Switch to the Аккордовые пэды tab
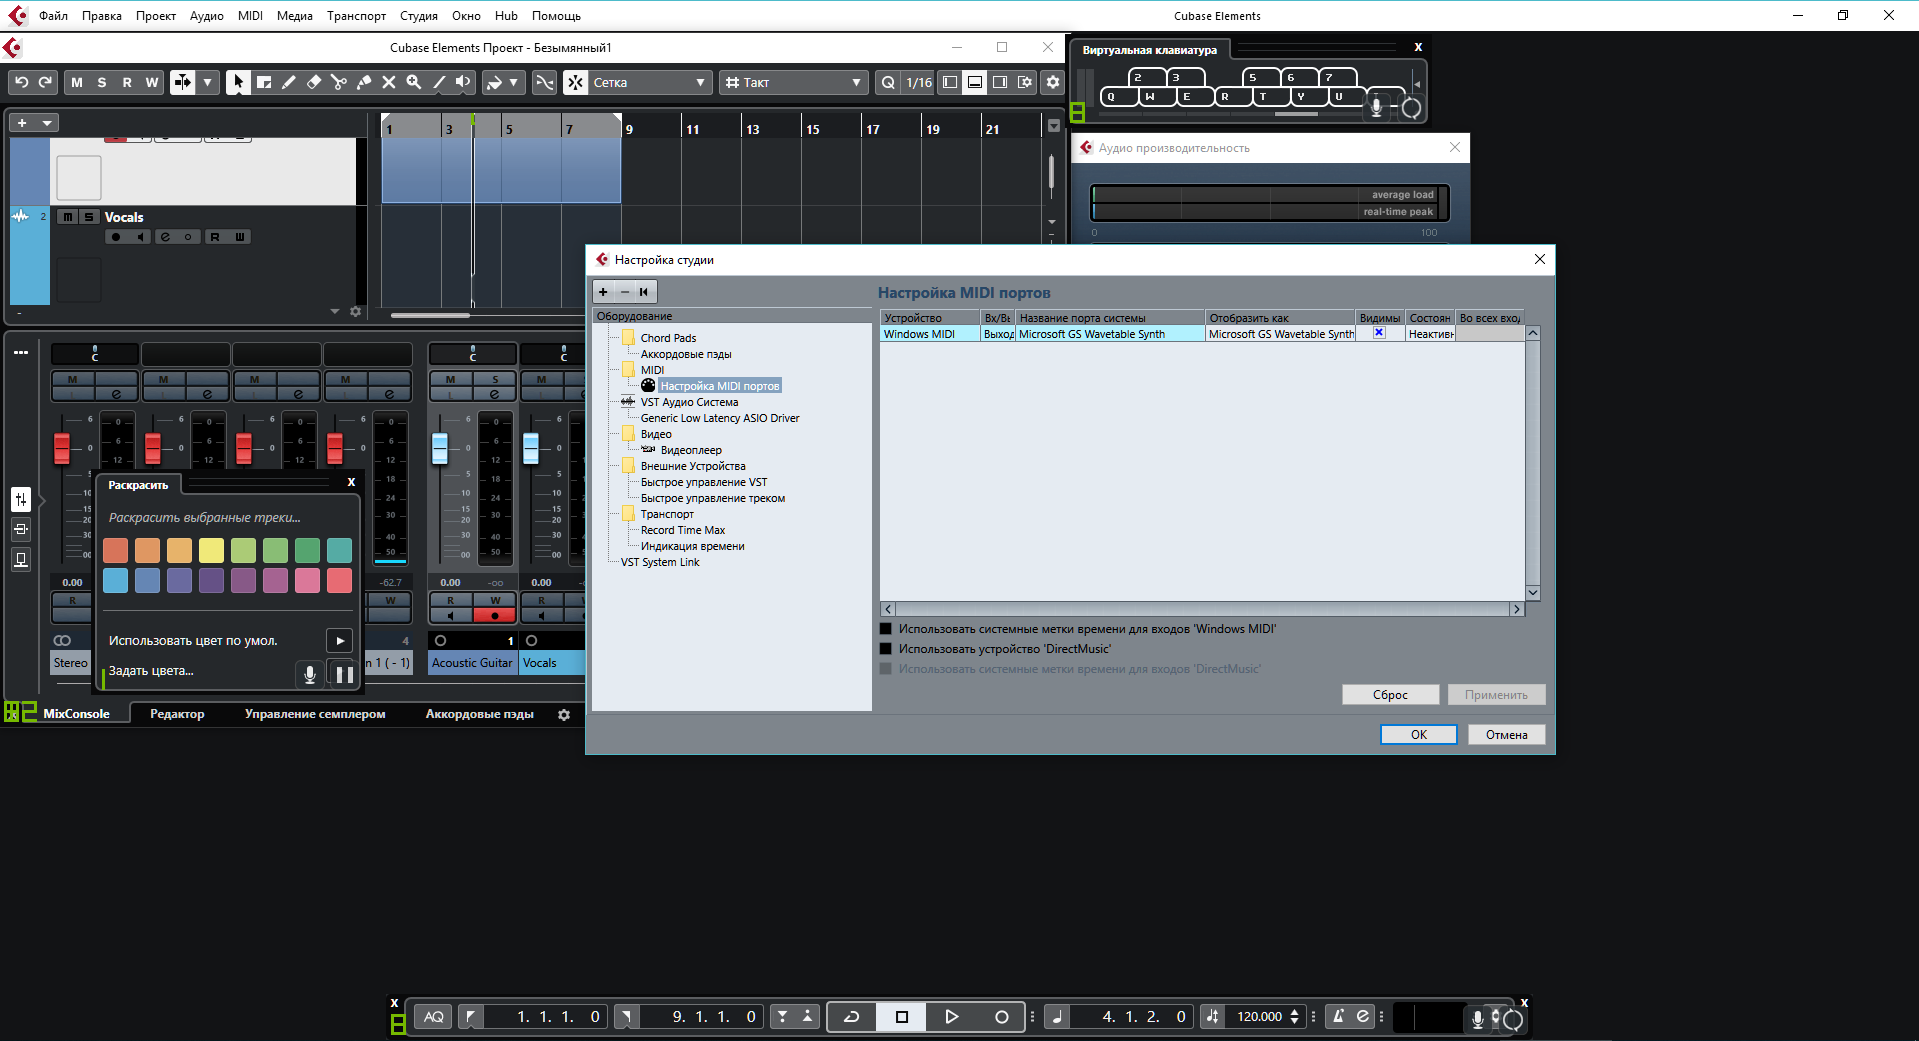 point(480,714)
